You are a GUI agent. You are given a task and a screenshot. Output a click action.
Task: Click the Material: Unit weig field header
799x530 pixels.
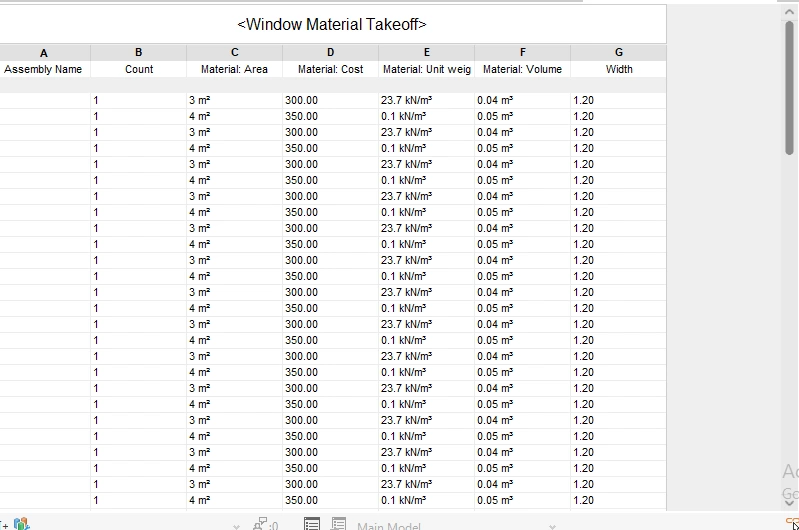tap(427, 69)
